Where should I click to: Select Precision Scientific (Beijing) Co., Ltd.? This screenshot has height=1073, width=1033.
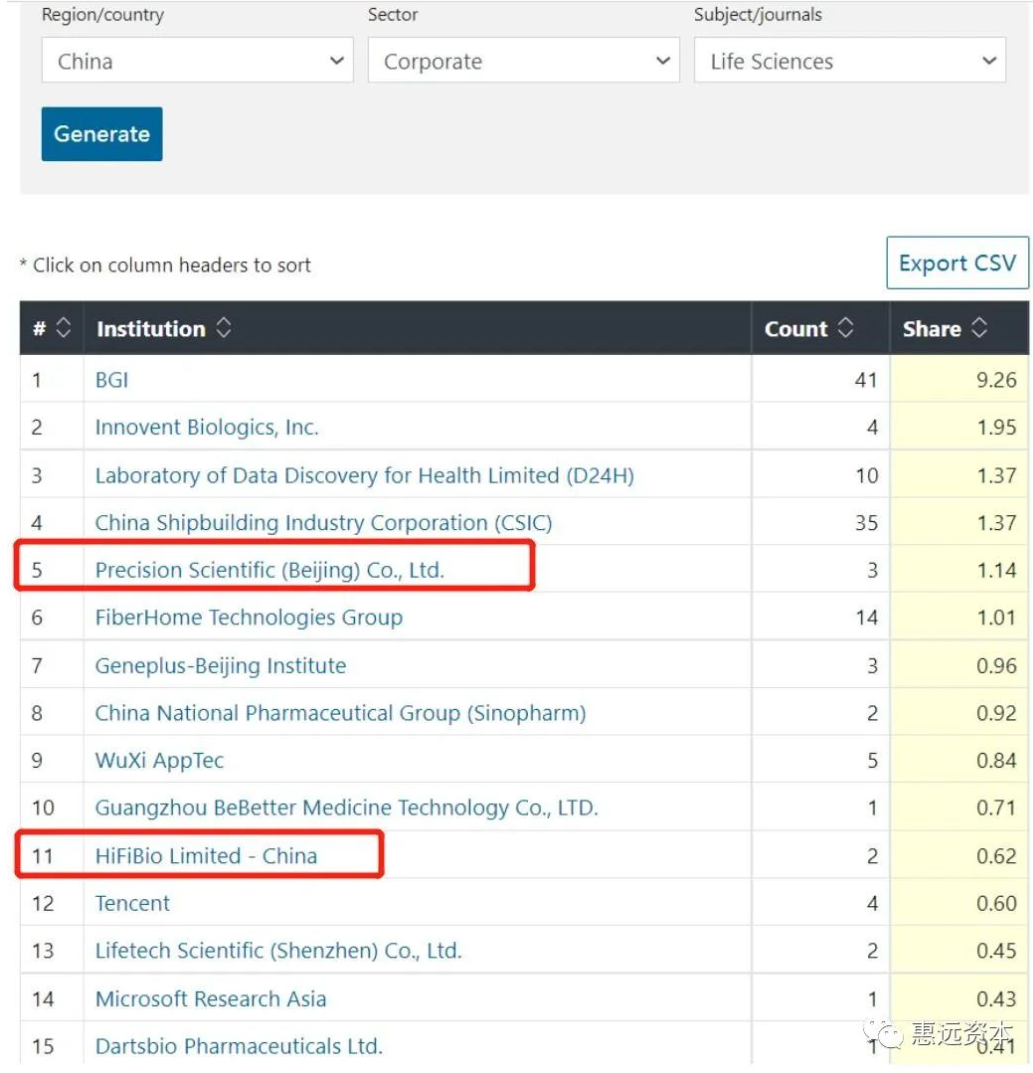[270, 570]
